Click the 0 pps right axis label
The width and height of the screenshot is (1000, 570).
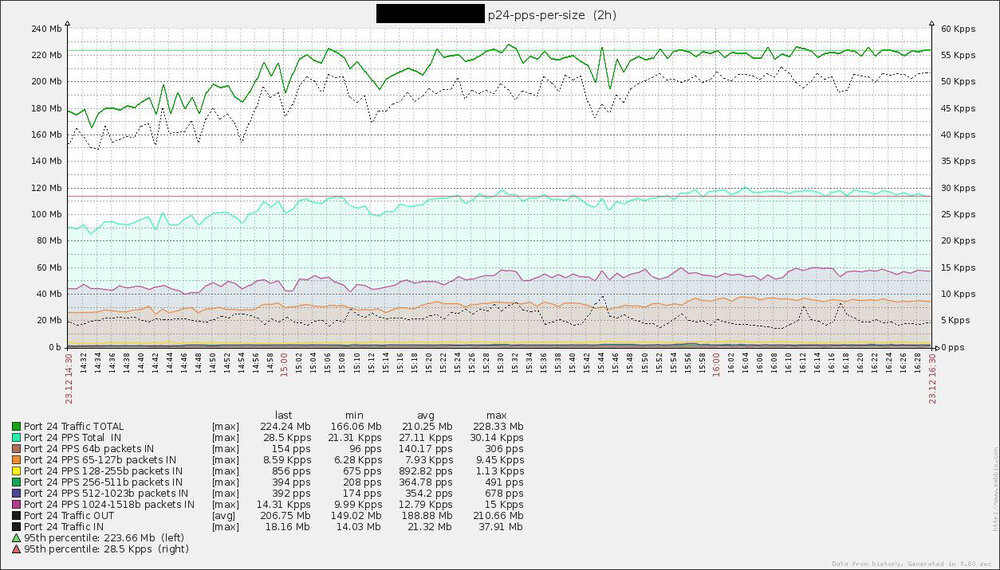coord(953,347)
